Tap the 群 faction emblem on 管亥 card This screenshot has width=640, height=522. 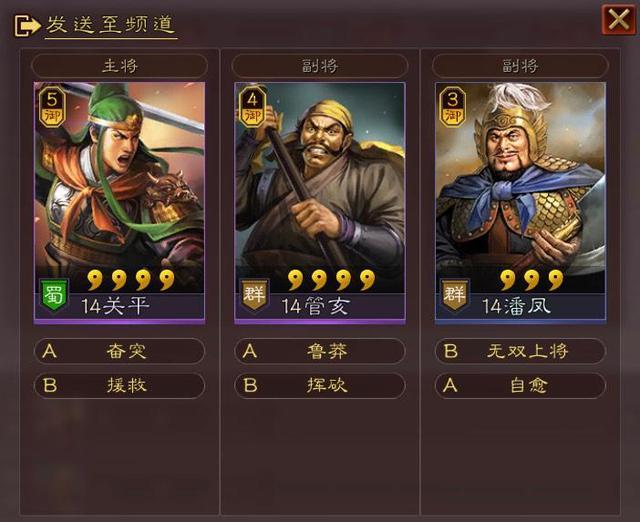pyautogui.click(x=254, y=295)
